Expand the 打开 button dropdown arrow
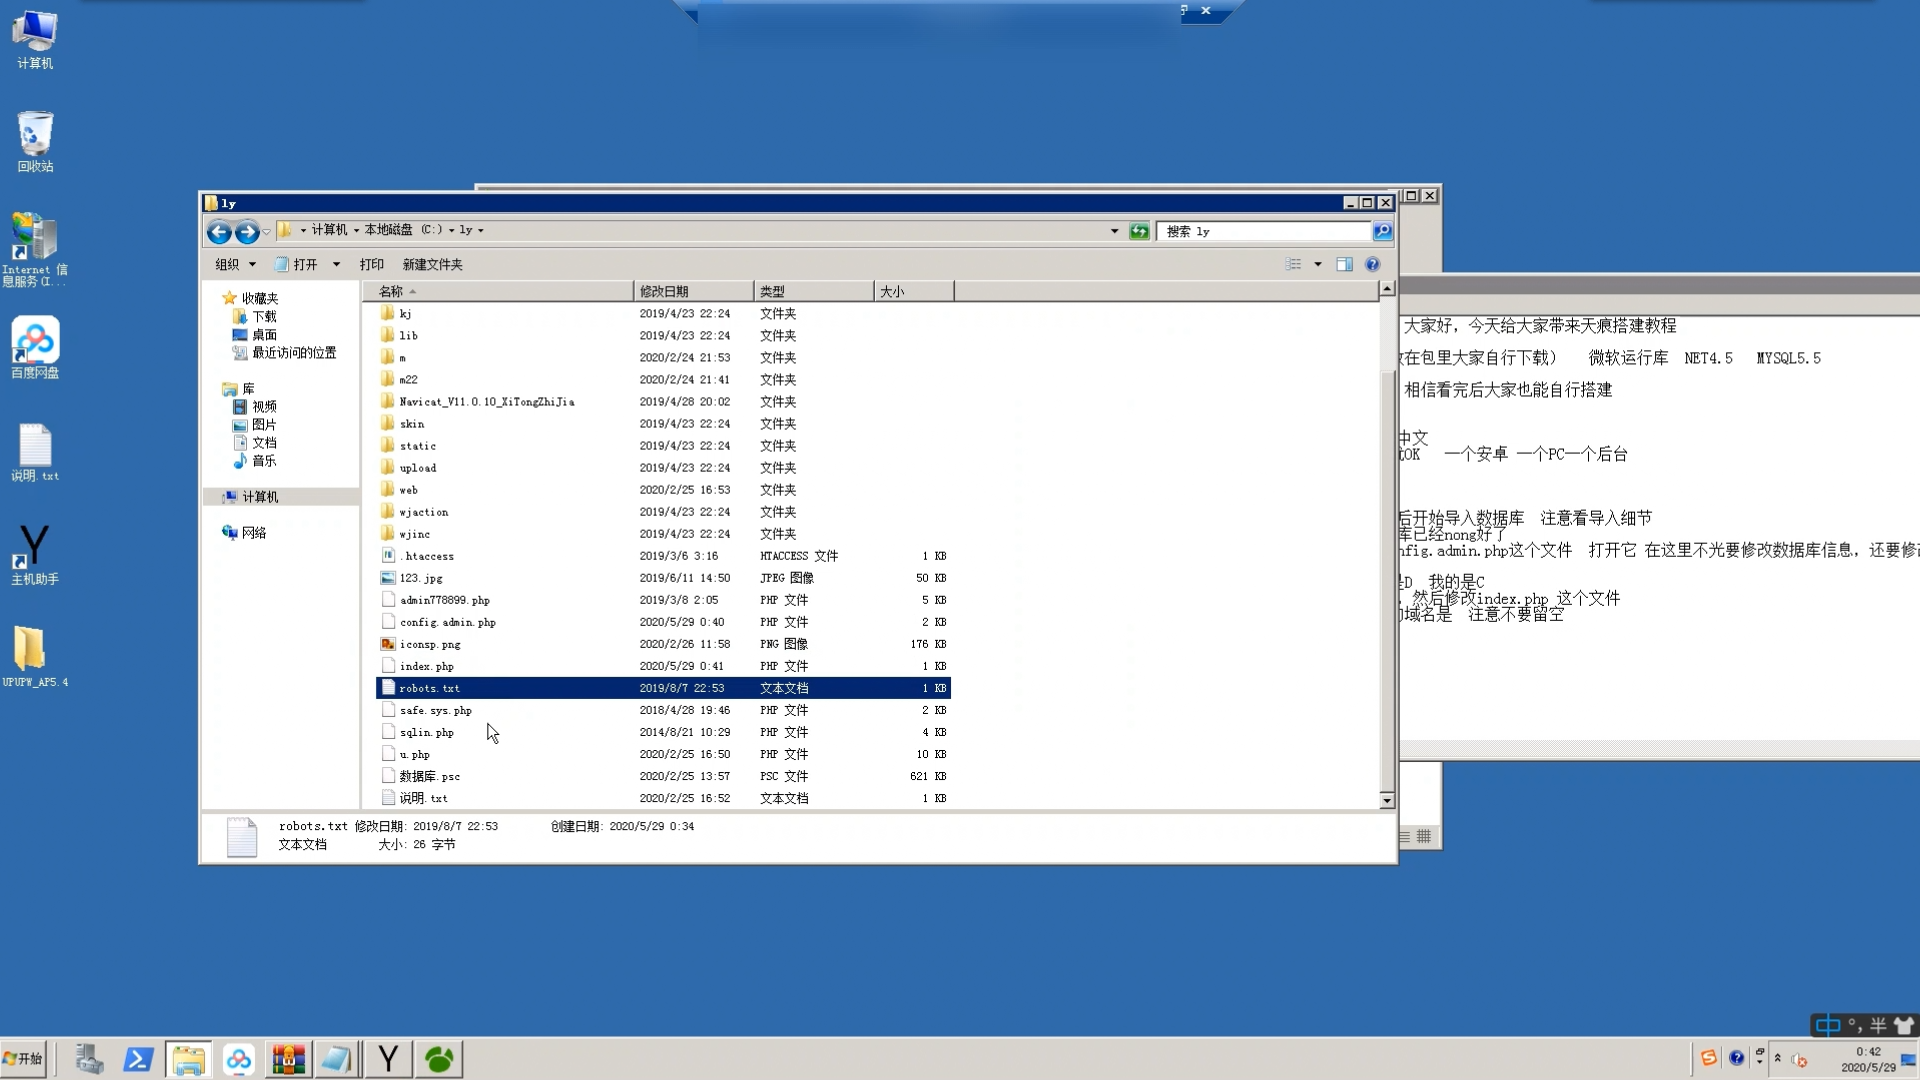The image size is (1920, 1080). pyautogui.click(x=336, y=264)
